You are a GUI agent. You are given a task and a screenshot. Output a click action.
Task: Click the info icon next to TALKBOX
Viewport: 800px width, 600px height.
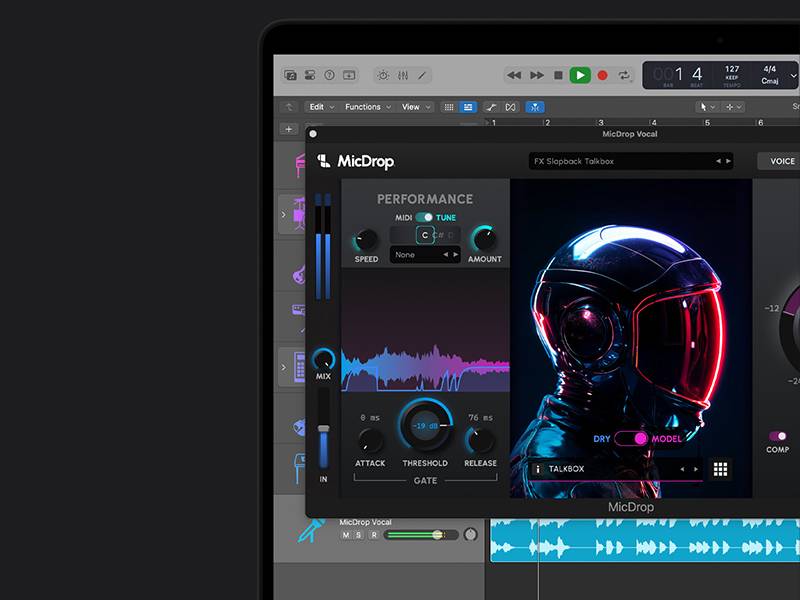click(x=538, y=469)
